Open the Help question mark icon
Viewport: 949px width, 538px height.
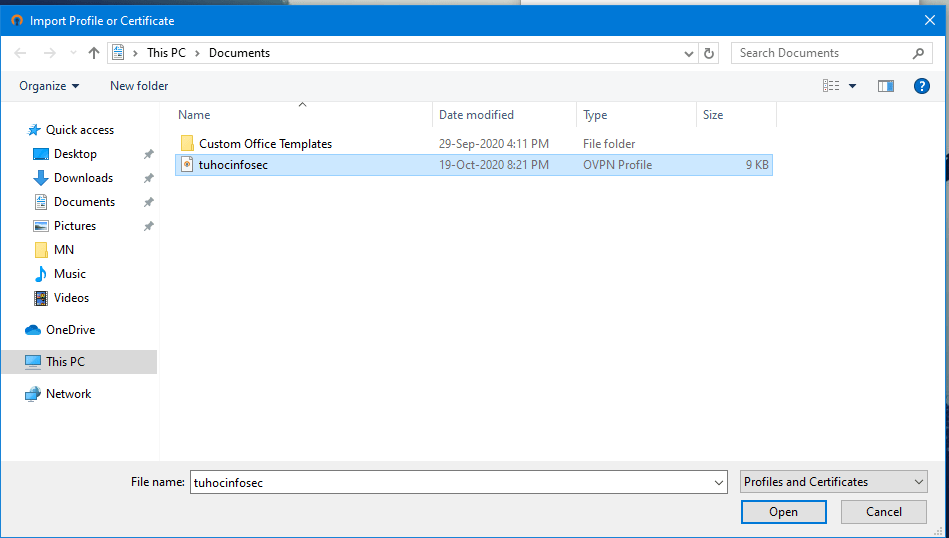922,86
